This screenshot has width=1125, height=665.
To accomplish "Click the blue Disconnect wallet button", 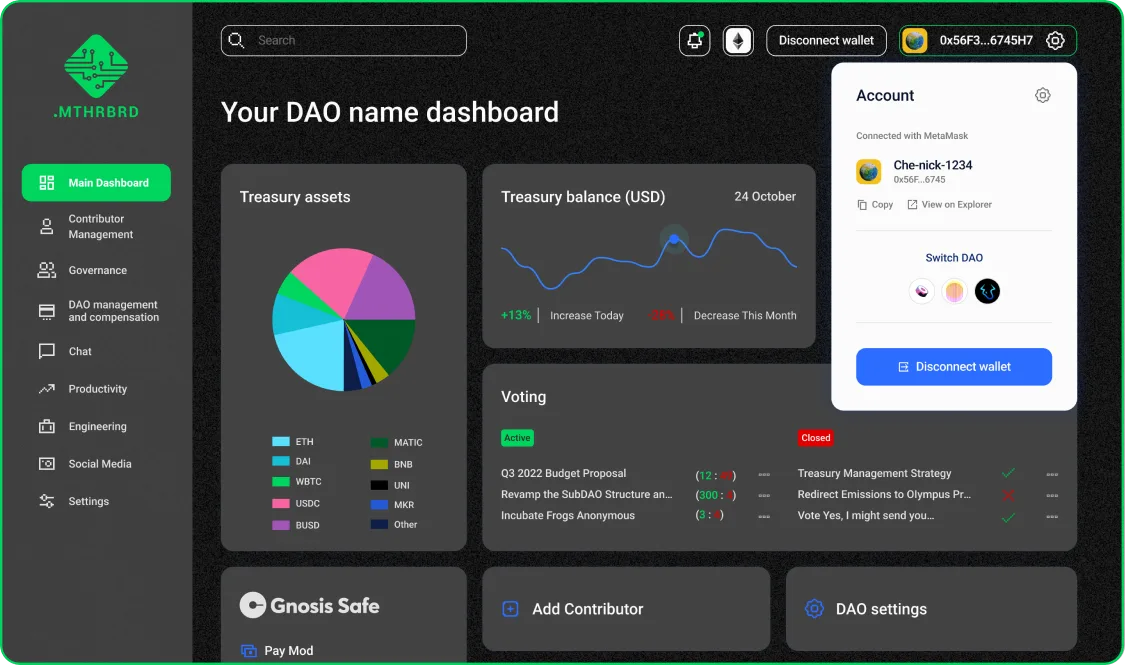I will 954,367.
